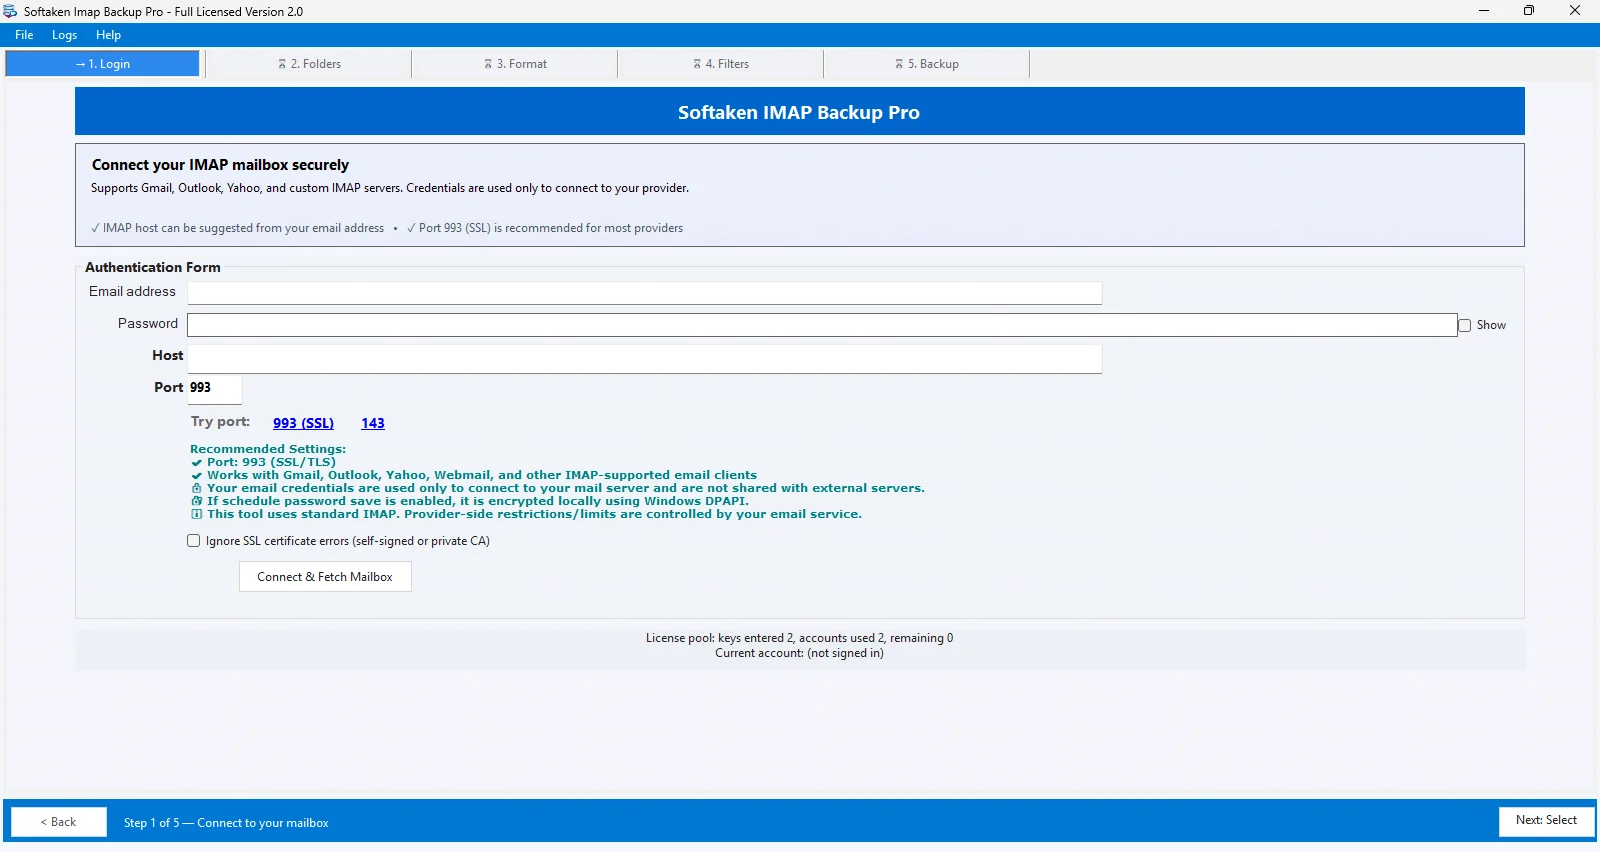Switch to the 4. Filters tab
Screen dimensions: 1600x852
point(721,64)
